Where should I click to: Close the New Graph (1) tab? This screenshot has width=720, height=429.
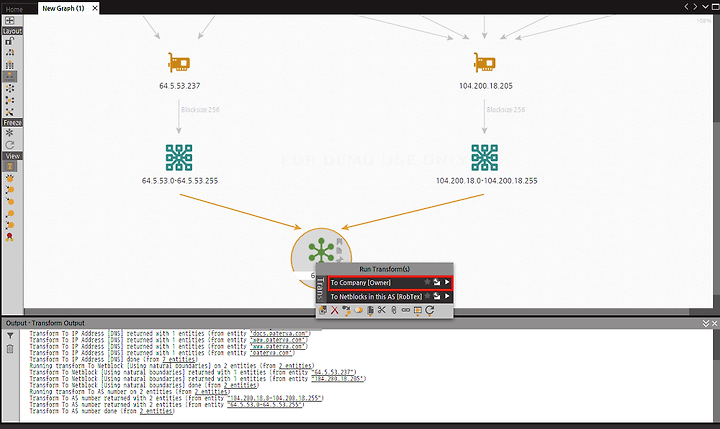coord(95,8)
